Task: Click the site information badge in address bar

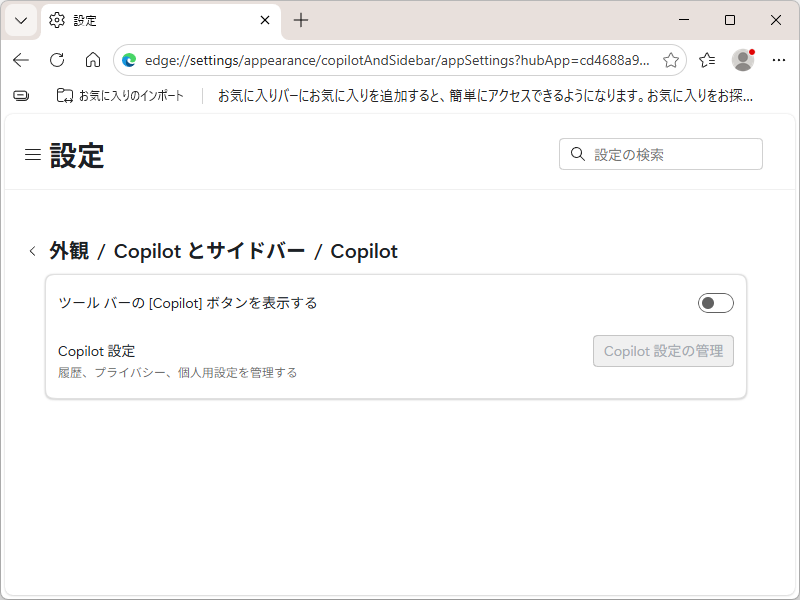Action: coord(129,60)
